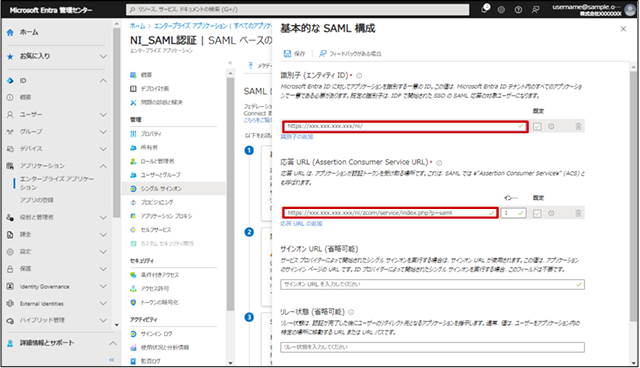
Task: Close the 基本的な SAML 構成 panel
Action: pyautogui.click(x=623, y=29)
